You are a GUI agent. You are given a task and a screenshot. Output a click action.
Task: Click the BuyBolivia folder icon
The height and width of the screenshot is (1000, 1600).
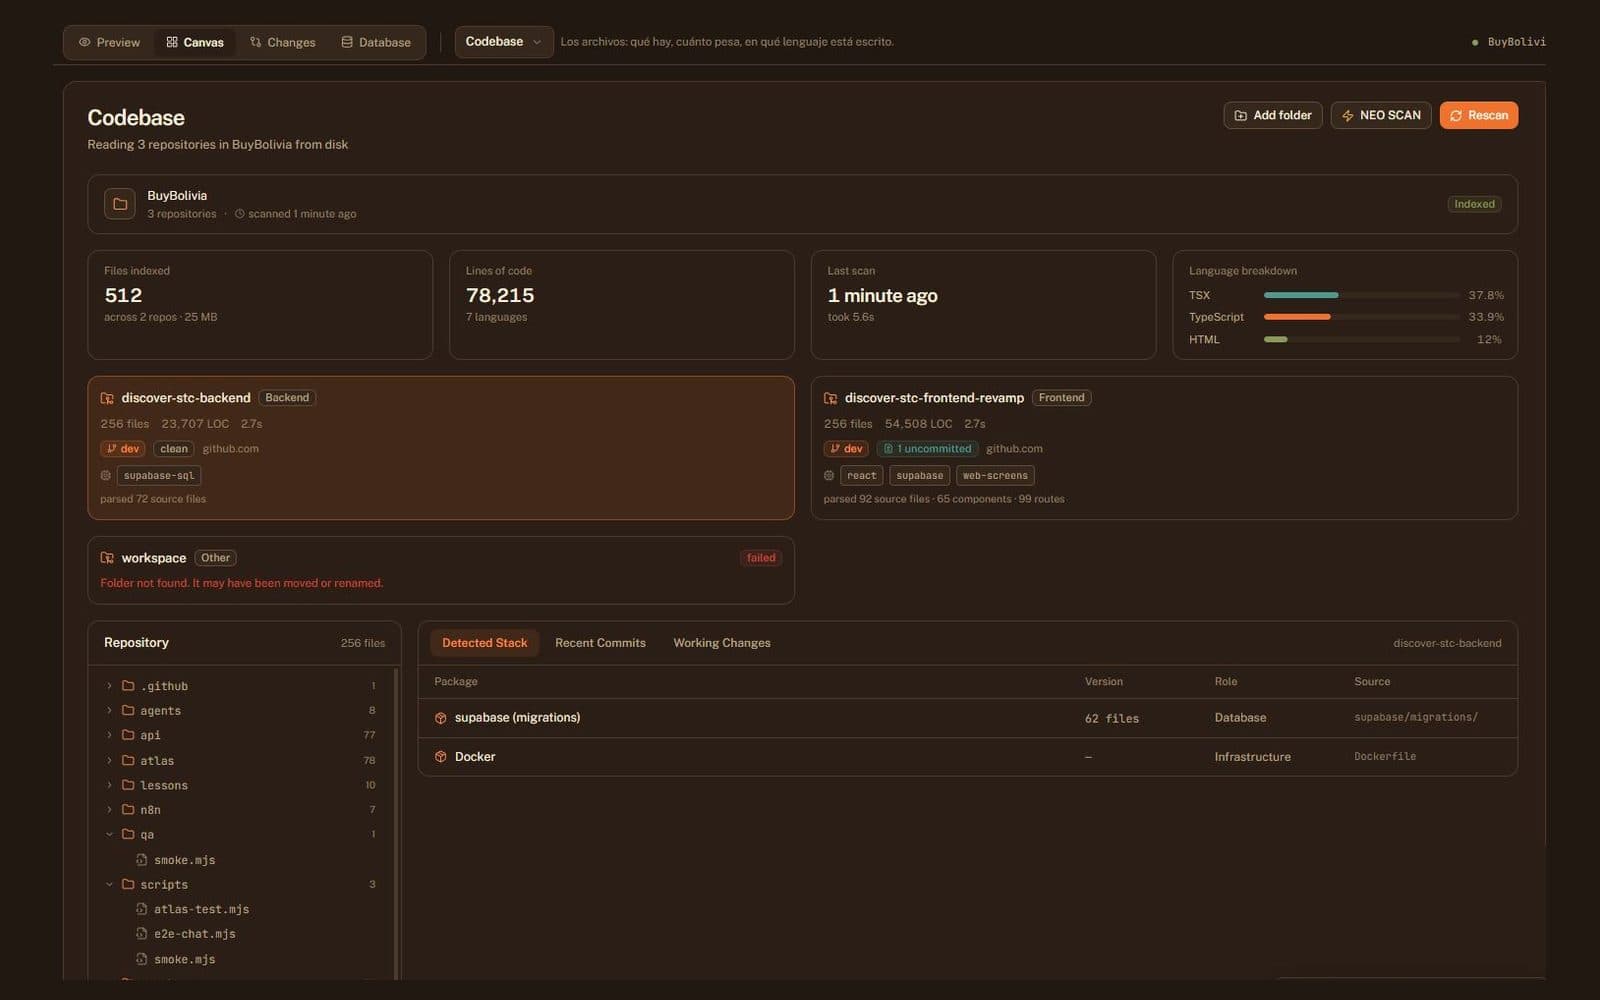pos(120,204)
